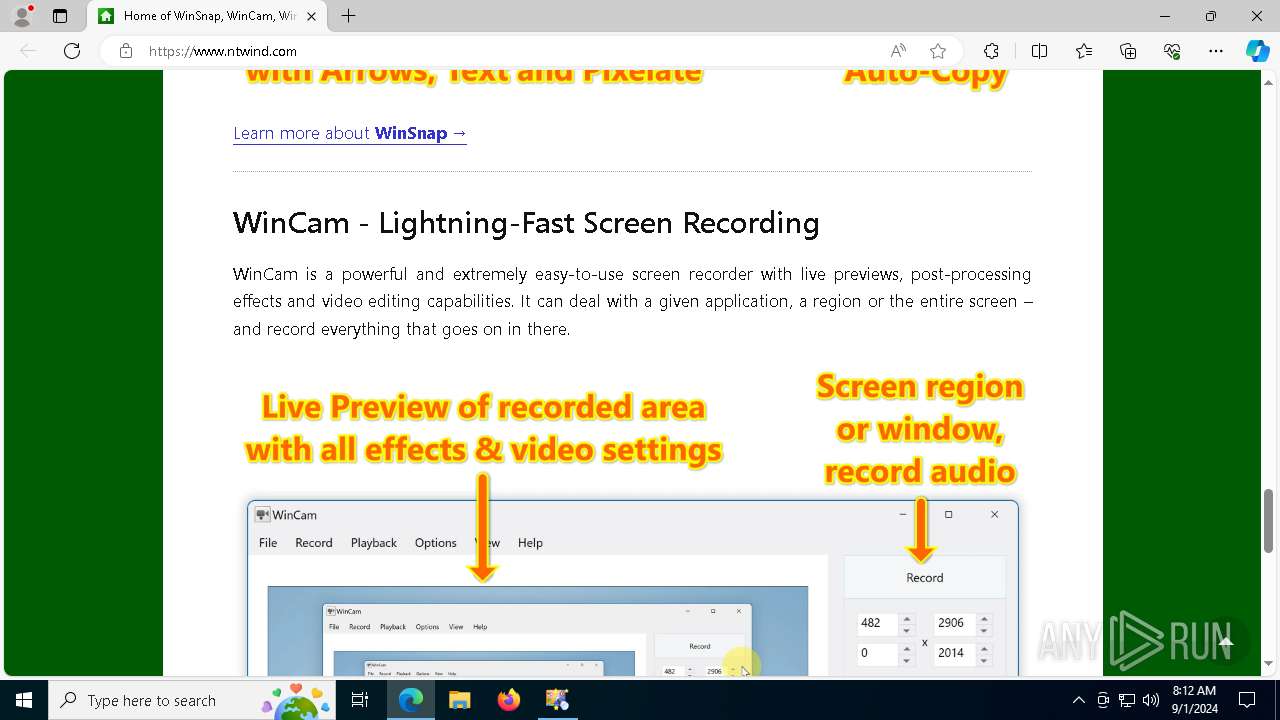
Task: Open network status tray icon
Action: click(1127, 700)
